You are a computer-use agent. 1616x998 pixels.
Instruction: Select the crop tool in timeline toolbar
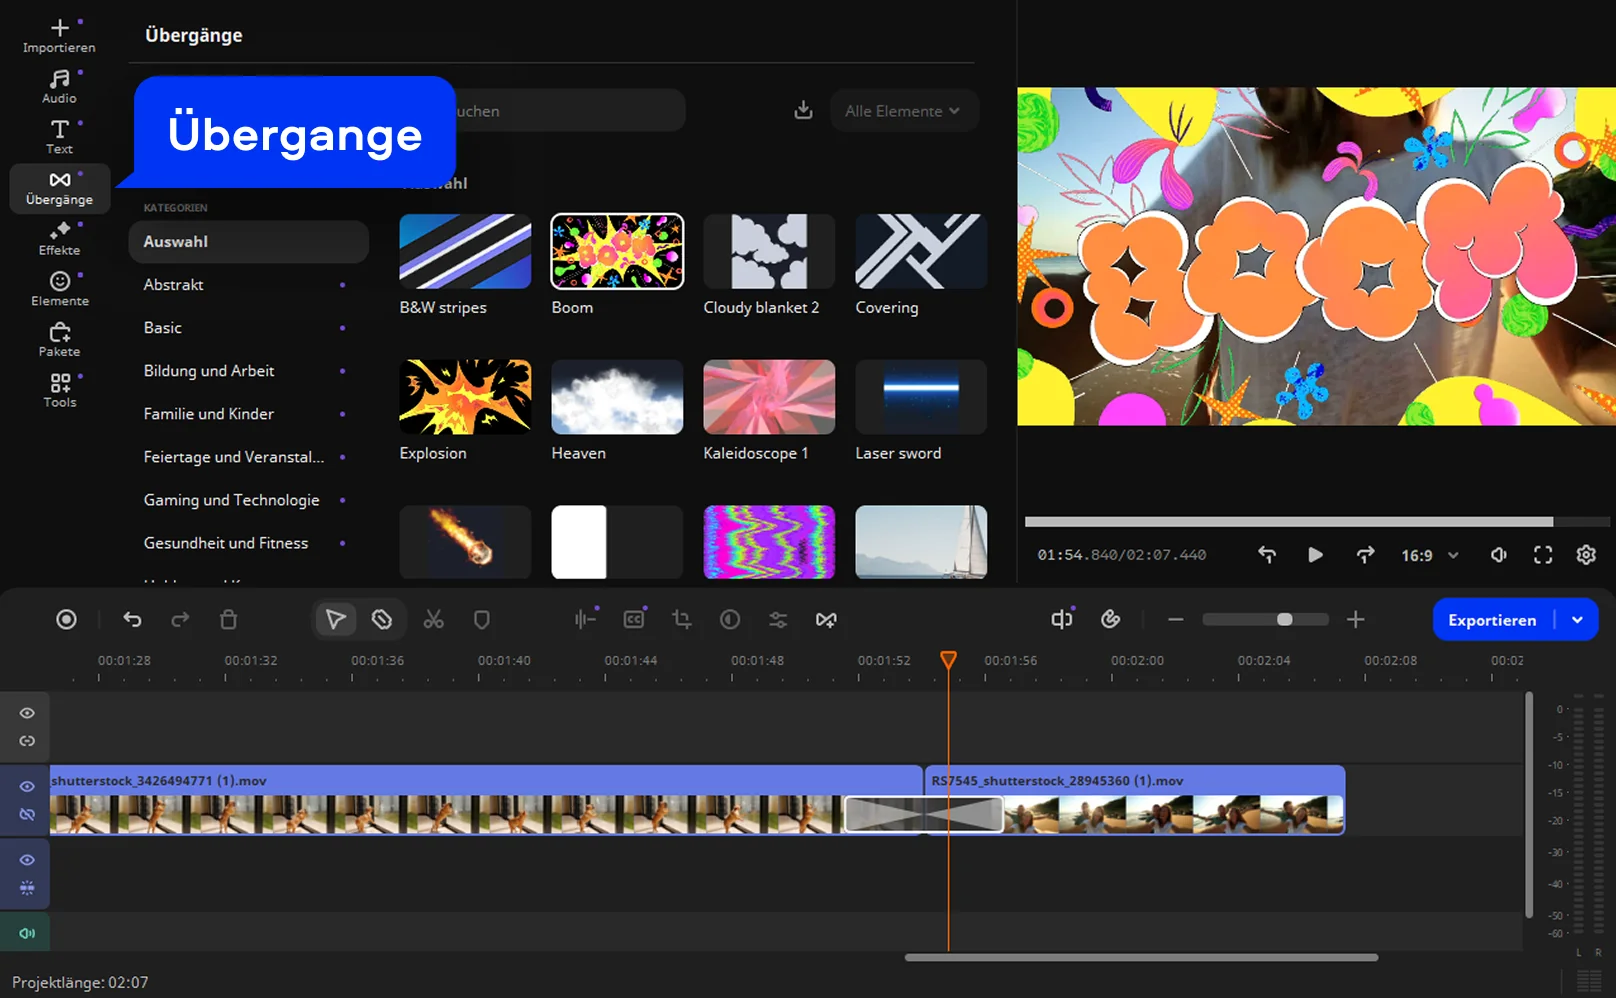point(682,620)
